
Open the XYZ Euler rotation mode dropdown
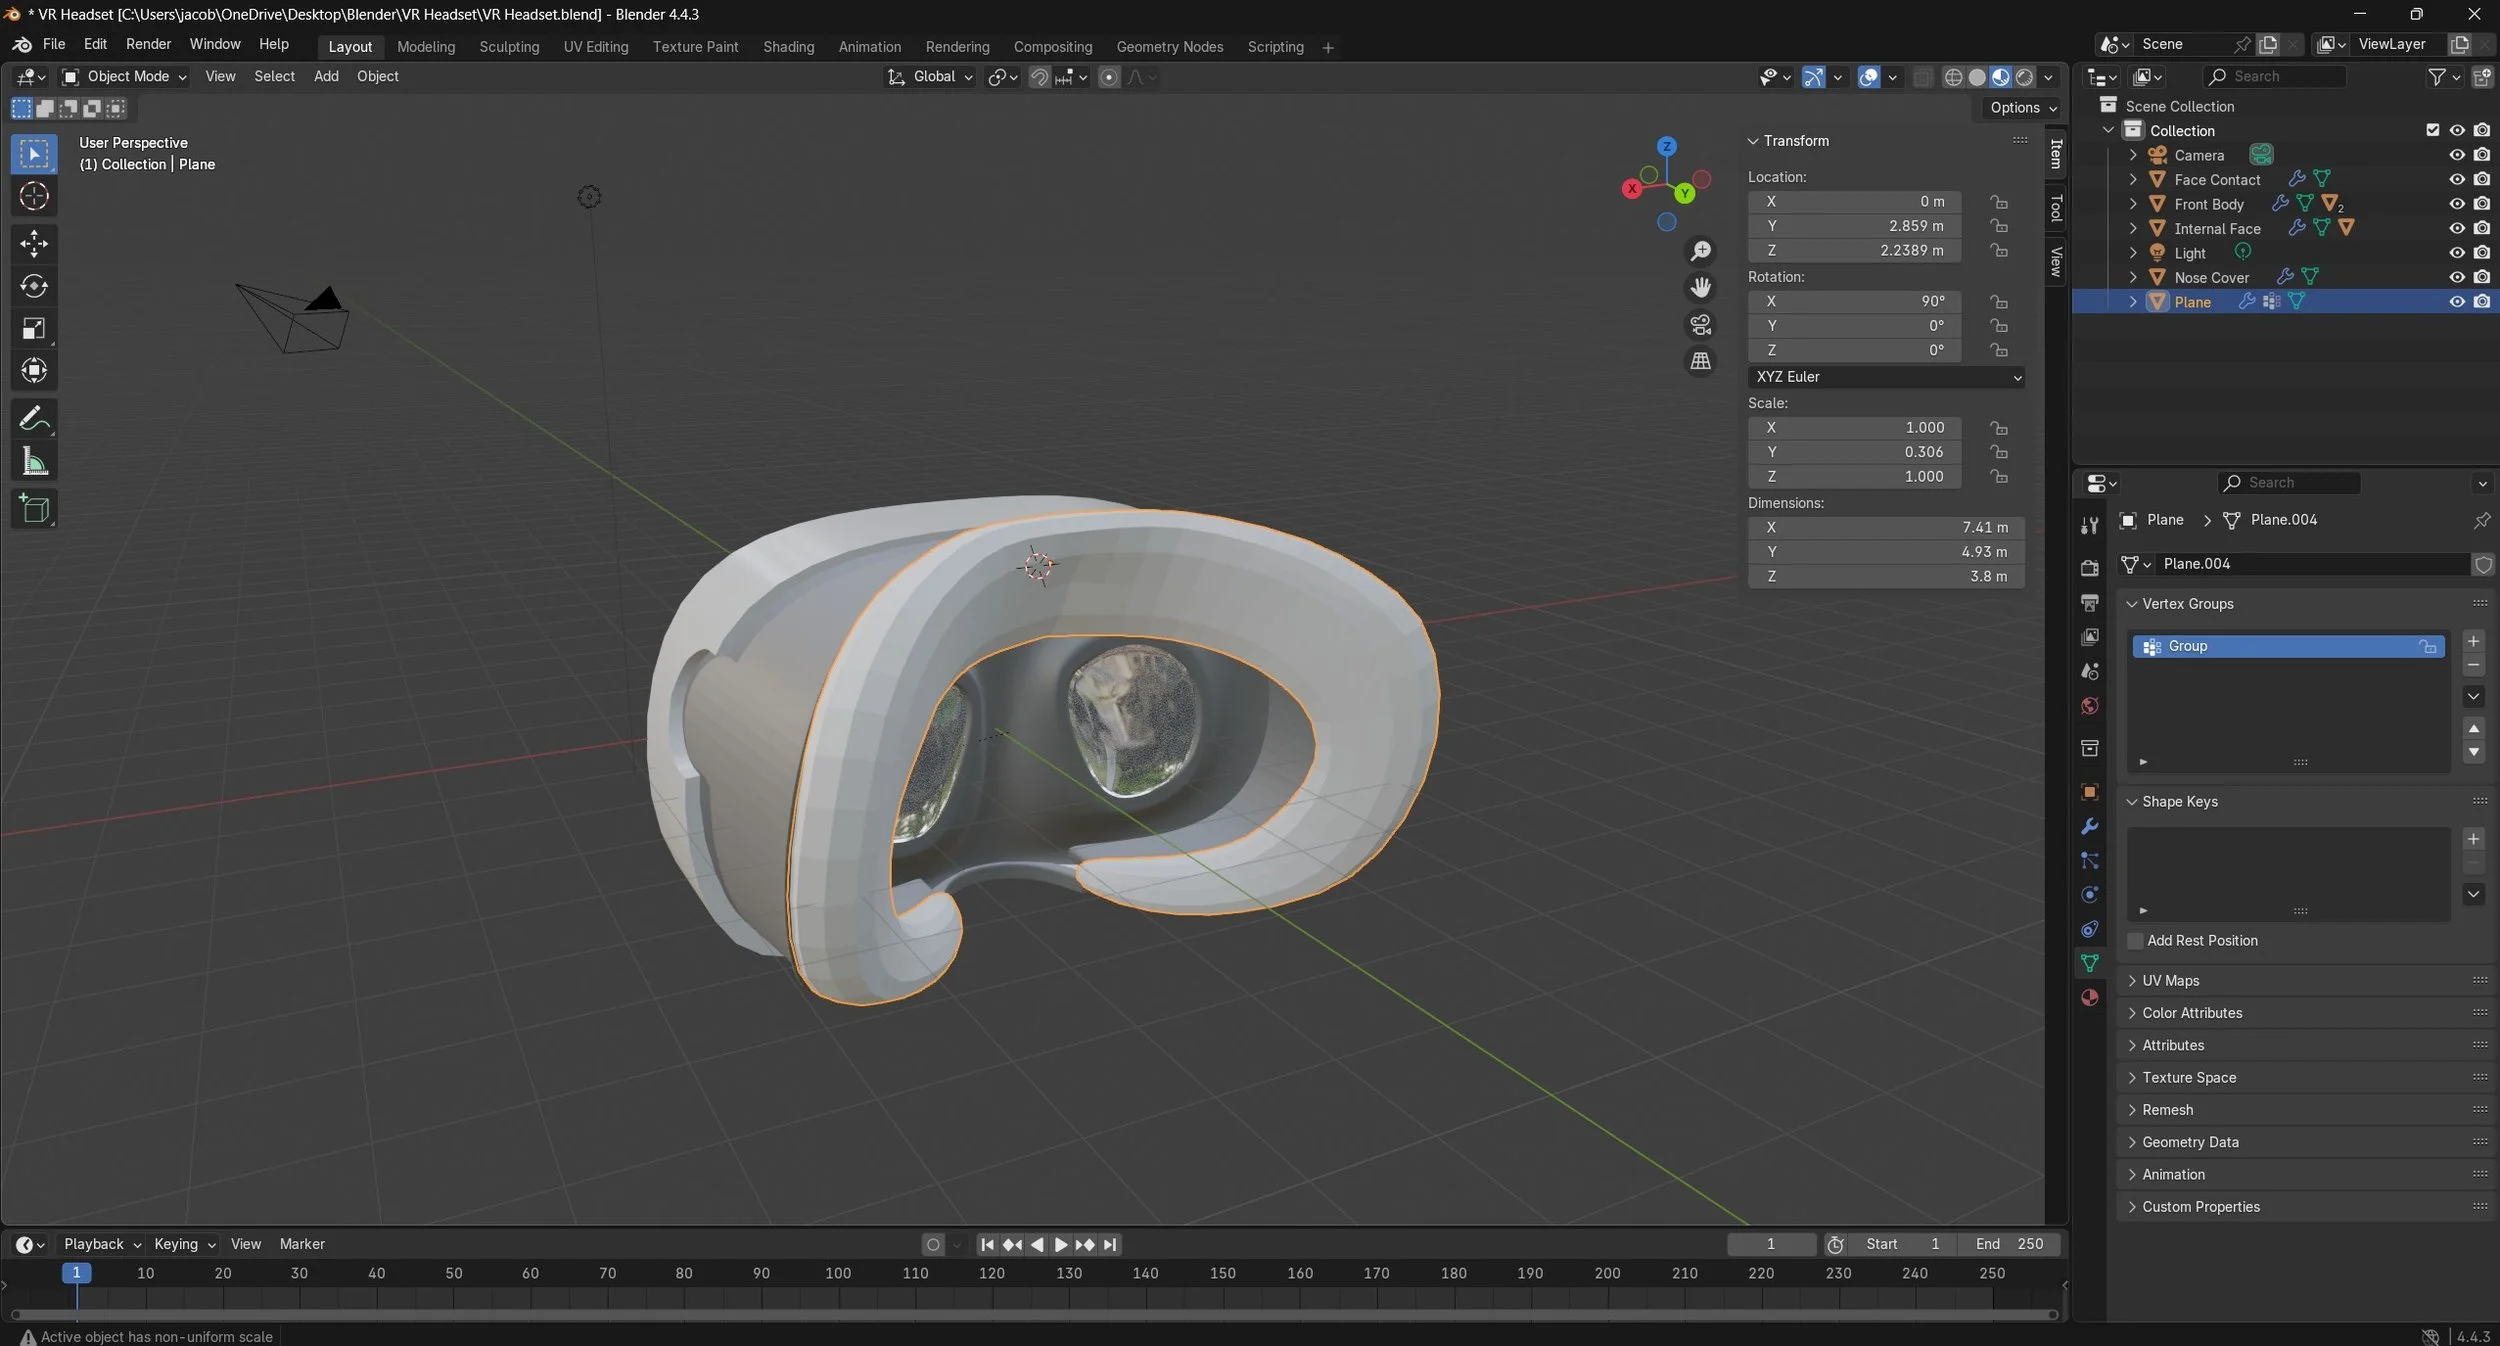pos(1886,377)
